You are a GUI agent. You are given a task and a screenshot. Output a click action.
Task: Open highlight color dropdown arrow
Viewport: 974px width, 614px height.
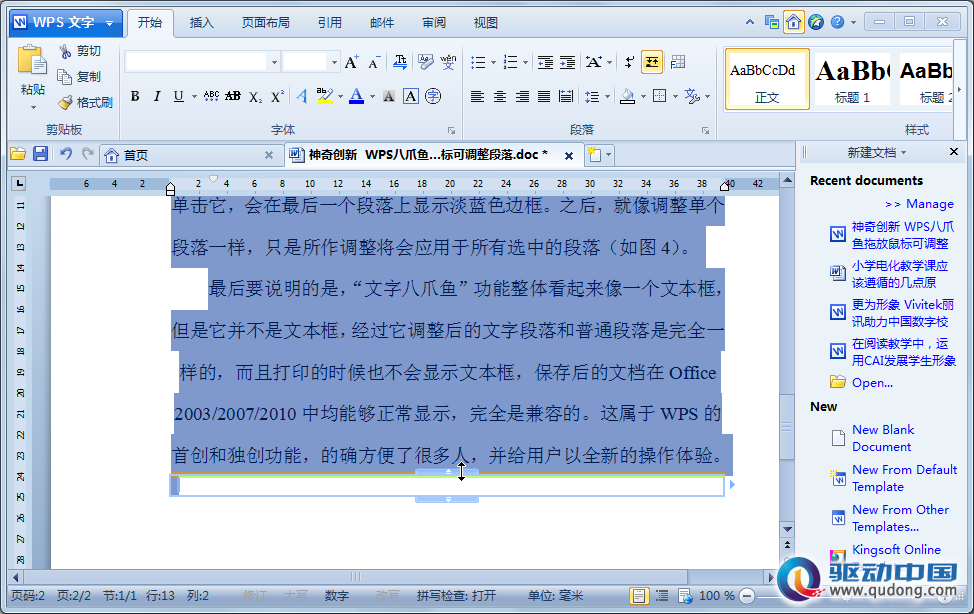[340, 96]
